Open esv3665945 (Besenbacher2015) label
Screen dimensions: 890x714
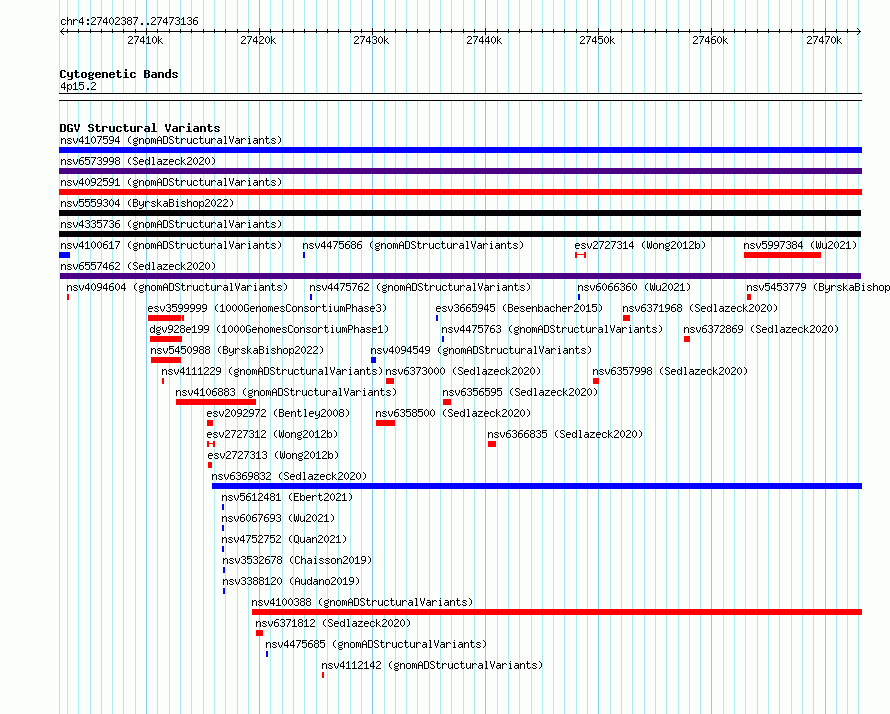point(519,308)
